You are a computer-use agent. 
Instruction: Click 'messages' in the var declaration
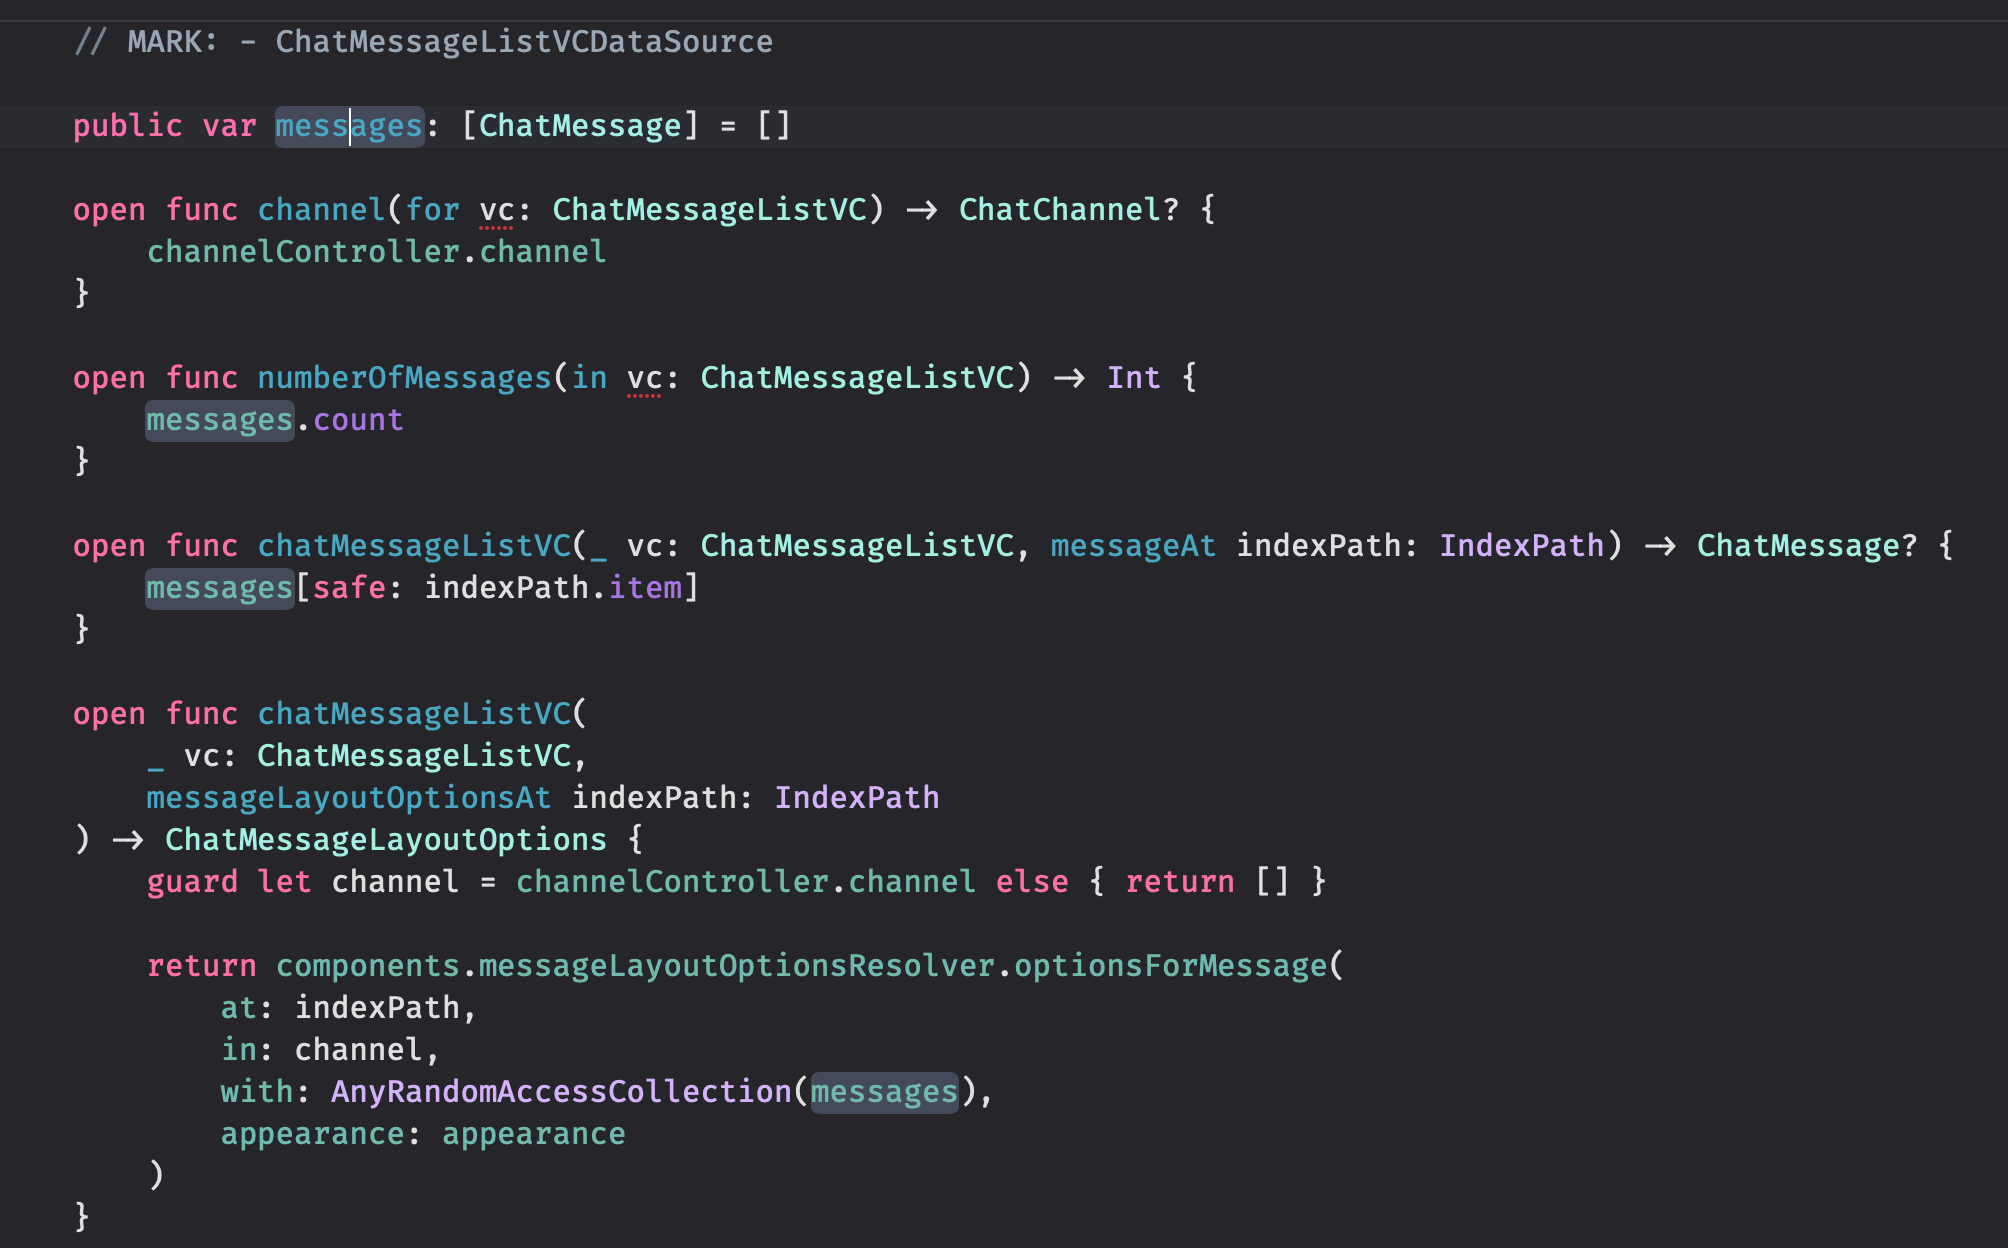point(349,126)
